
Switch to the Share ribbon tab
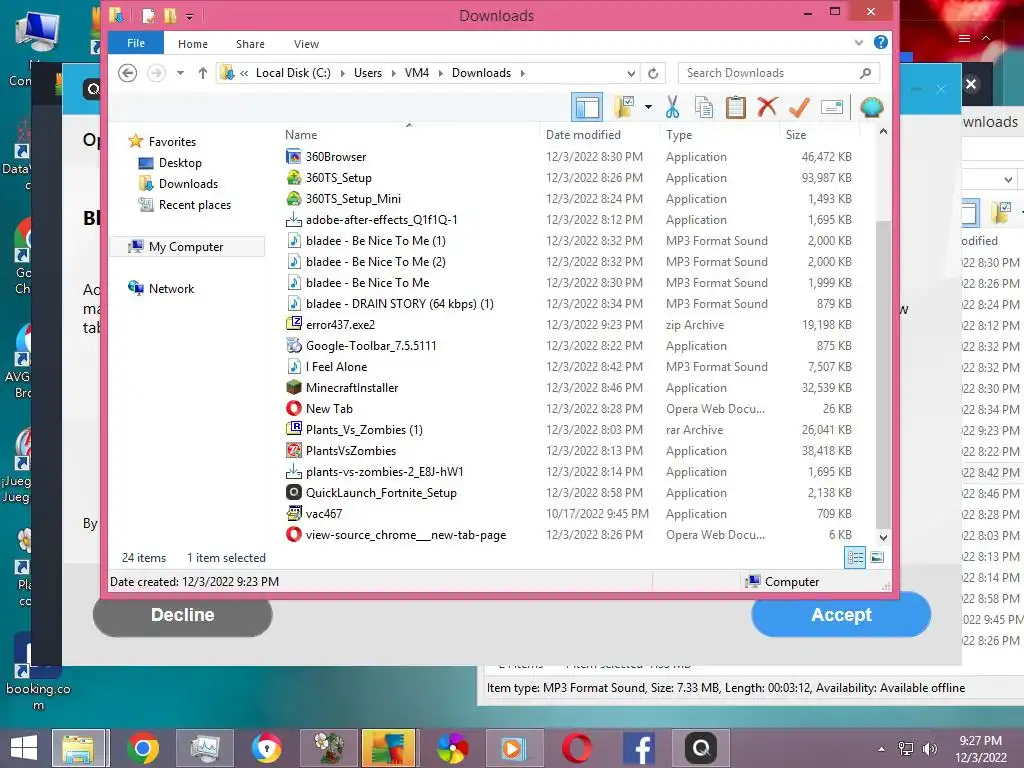click(250, 44)
